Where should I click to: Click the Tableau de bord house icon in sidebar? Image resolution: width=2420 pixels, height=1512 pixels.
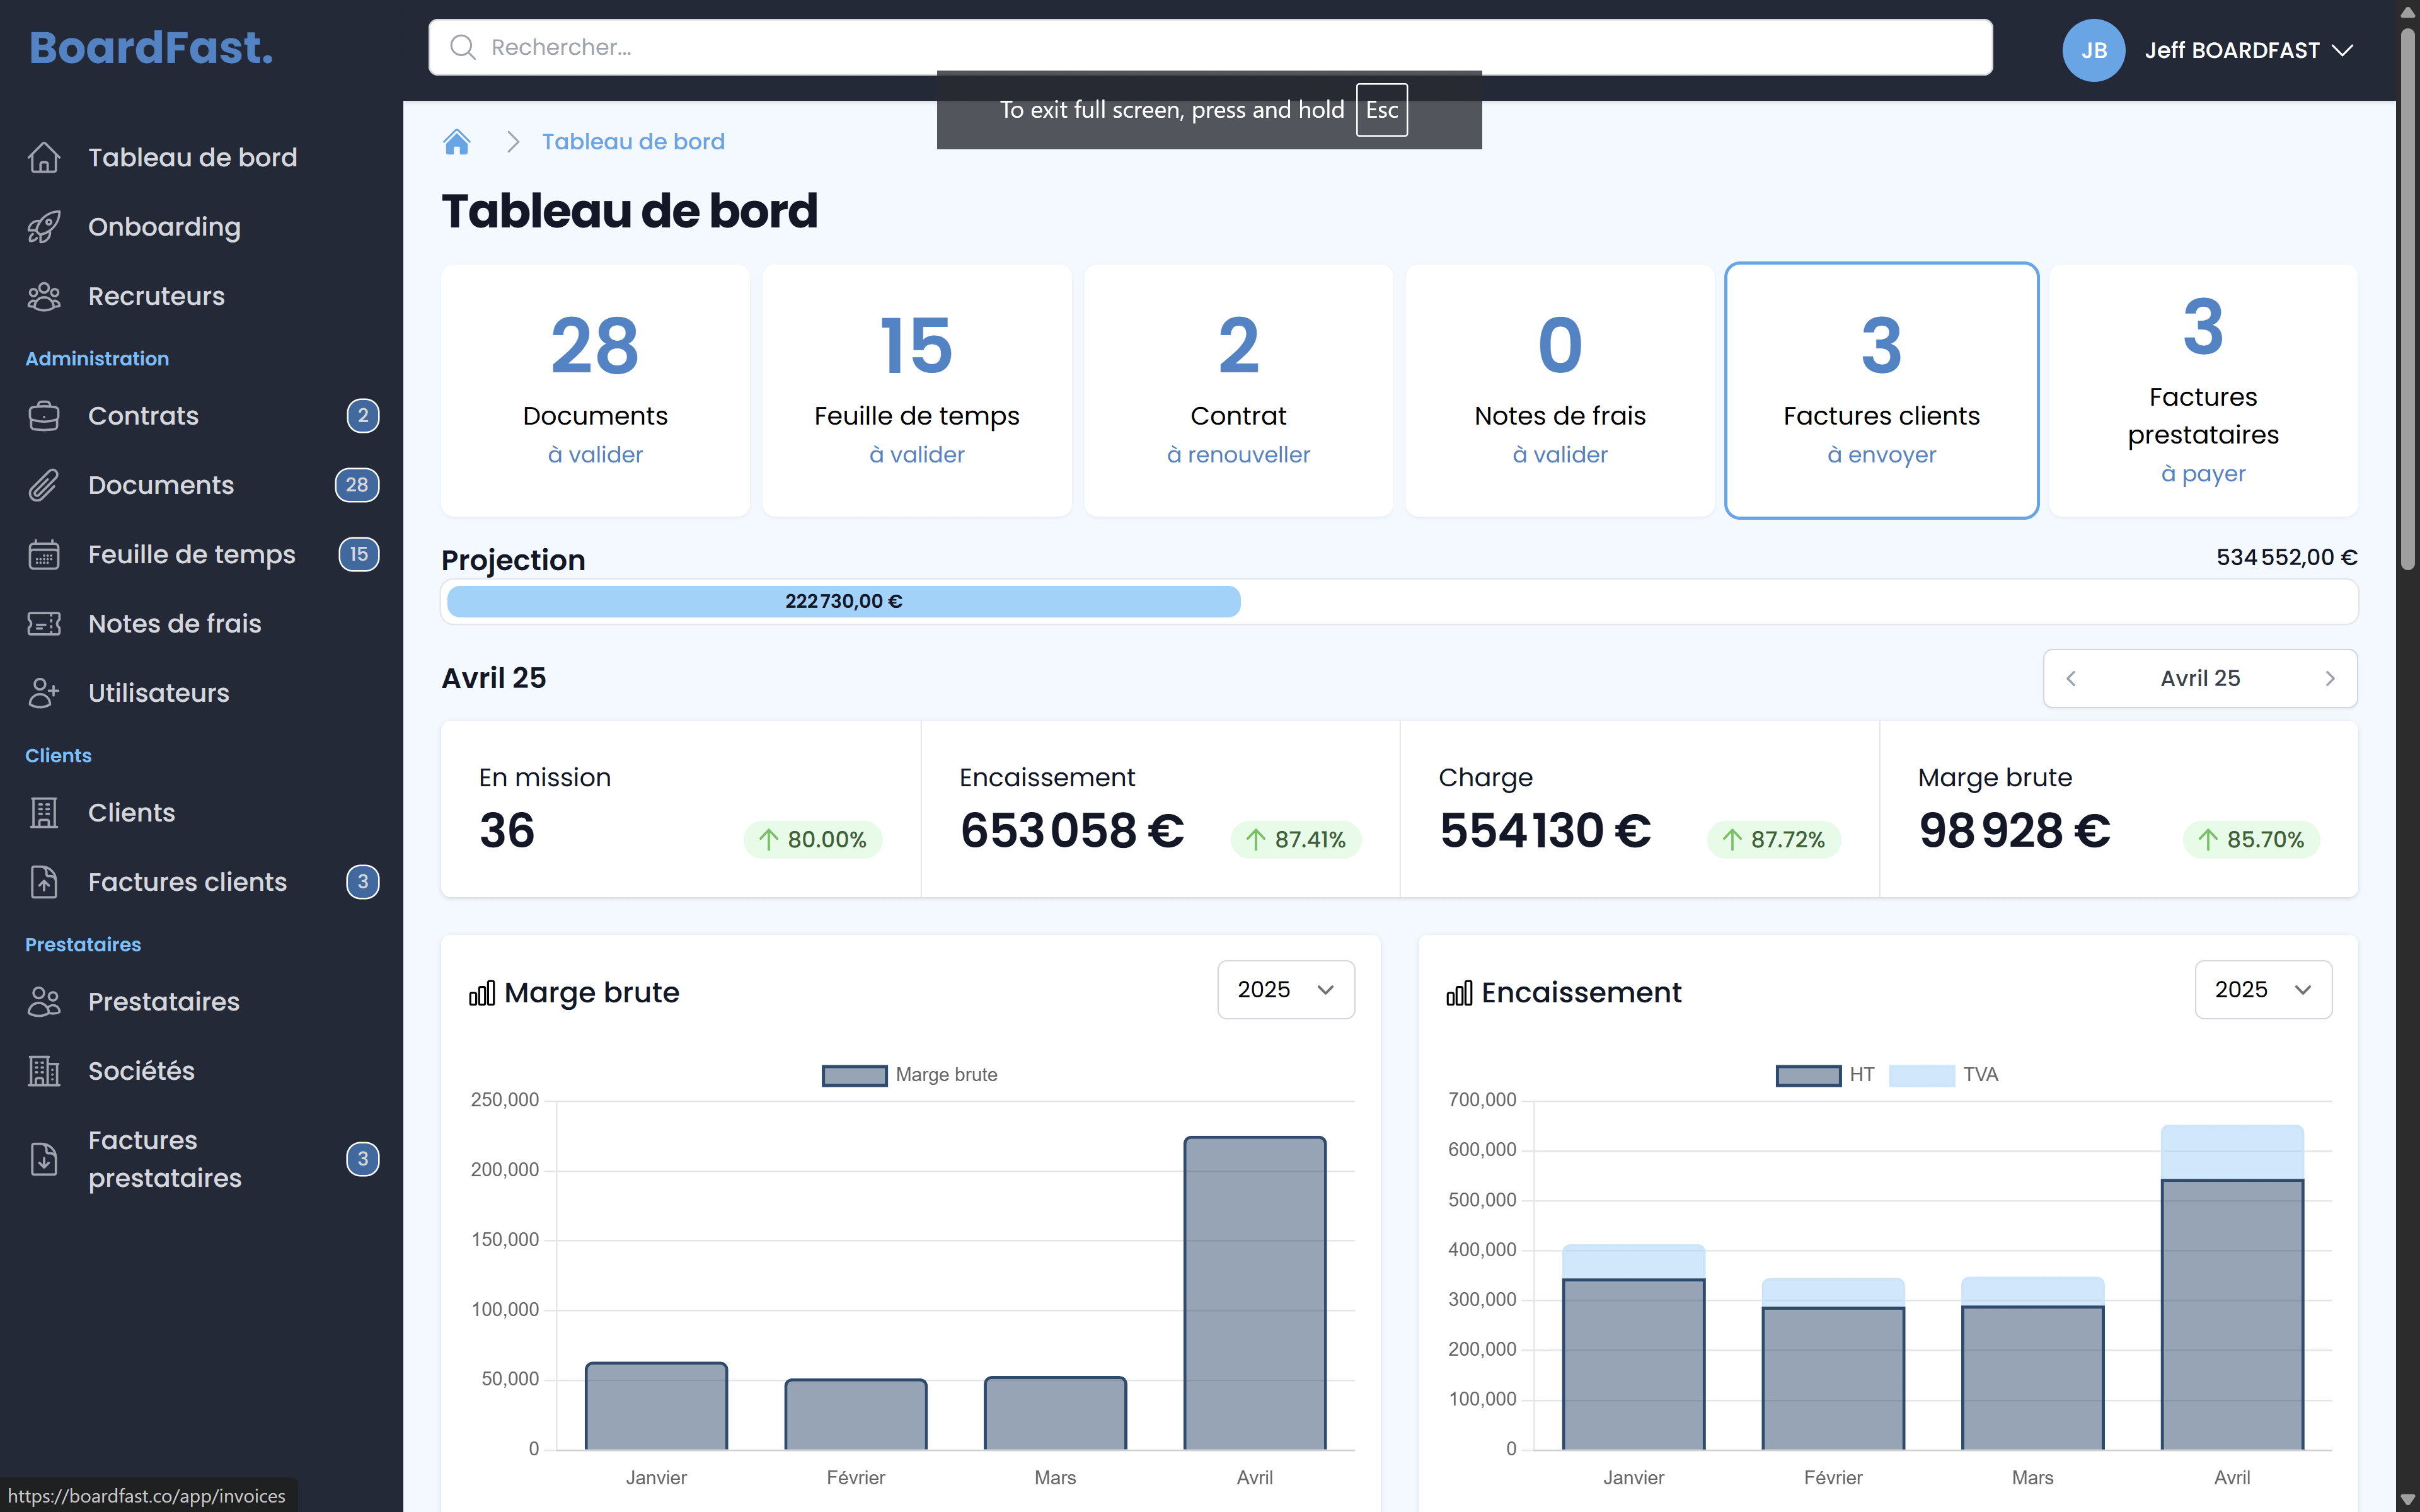(x=44, y=157)
